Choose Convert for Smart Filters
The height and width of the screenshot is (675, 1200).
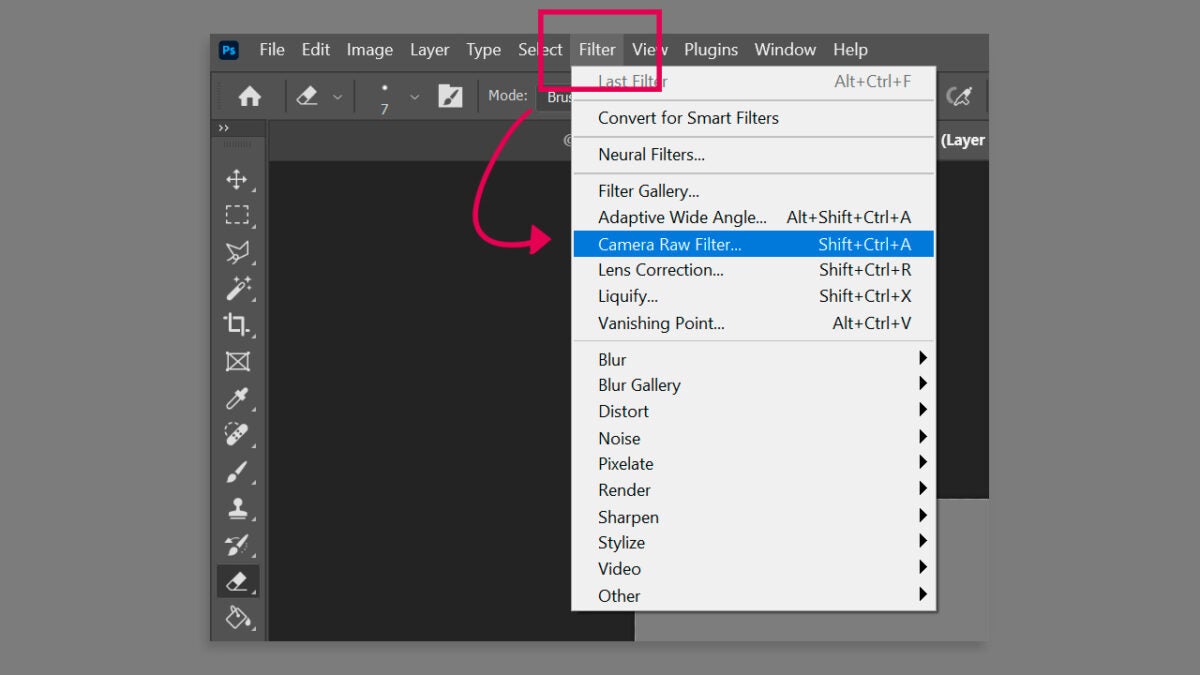754,118
